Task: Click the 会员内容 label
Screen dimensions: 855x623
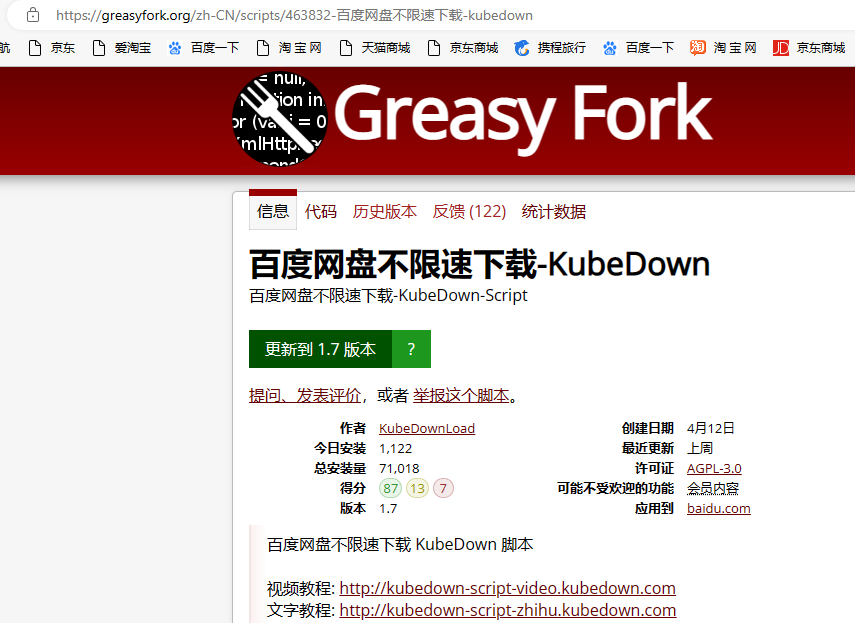Action: (713, 488)
